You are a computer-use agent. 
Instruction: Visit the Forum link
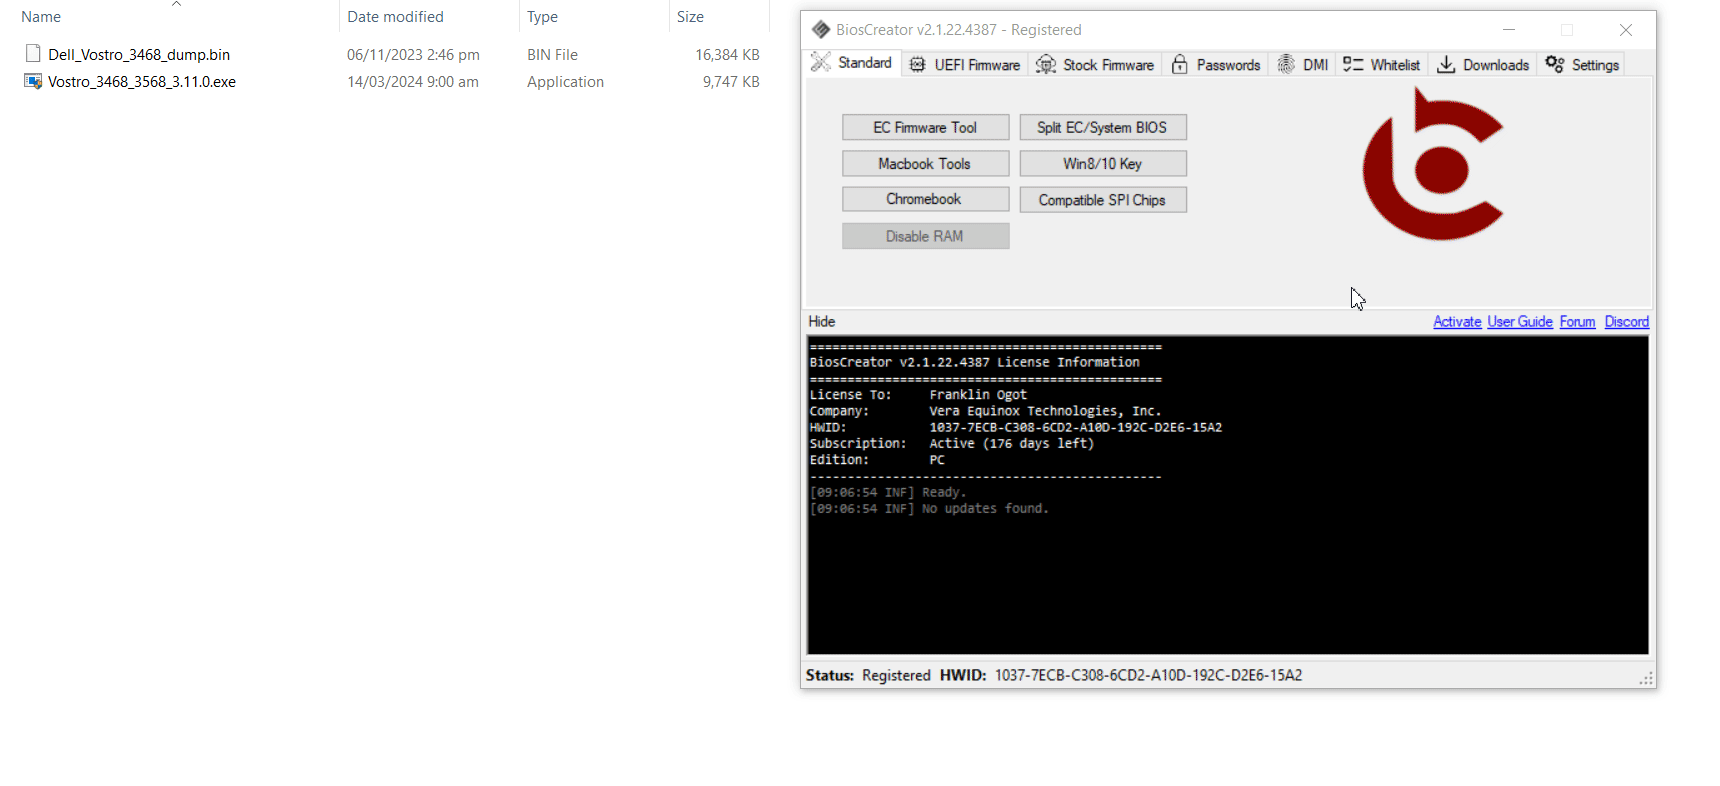1577,322
